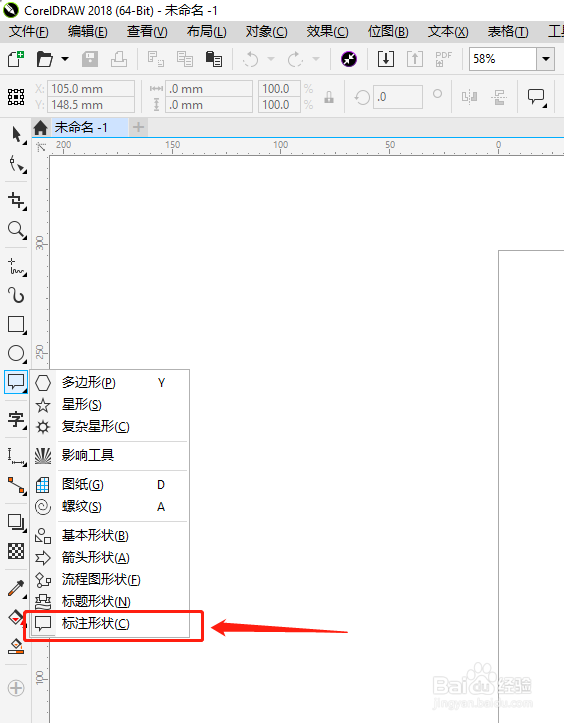Select the Shape edit tool
Image resolution: width=564 pixels, height=723 pixels.
(17, 164)
